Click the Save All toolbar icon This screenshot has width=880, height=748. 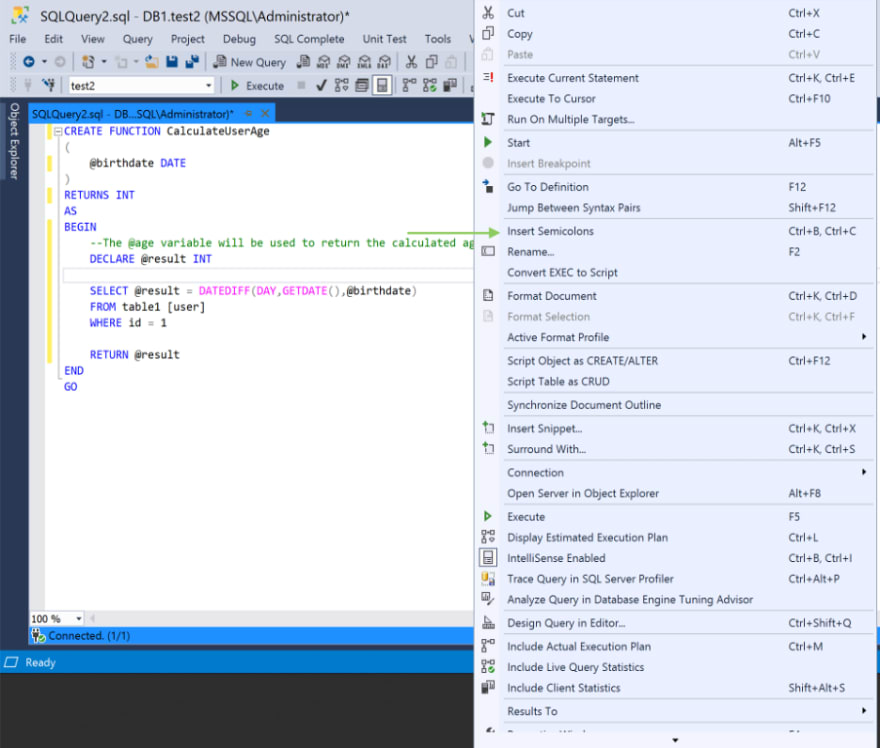pyautogui.click(x=192, y=62)
